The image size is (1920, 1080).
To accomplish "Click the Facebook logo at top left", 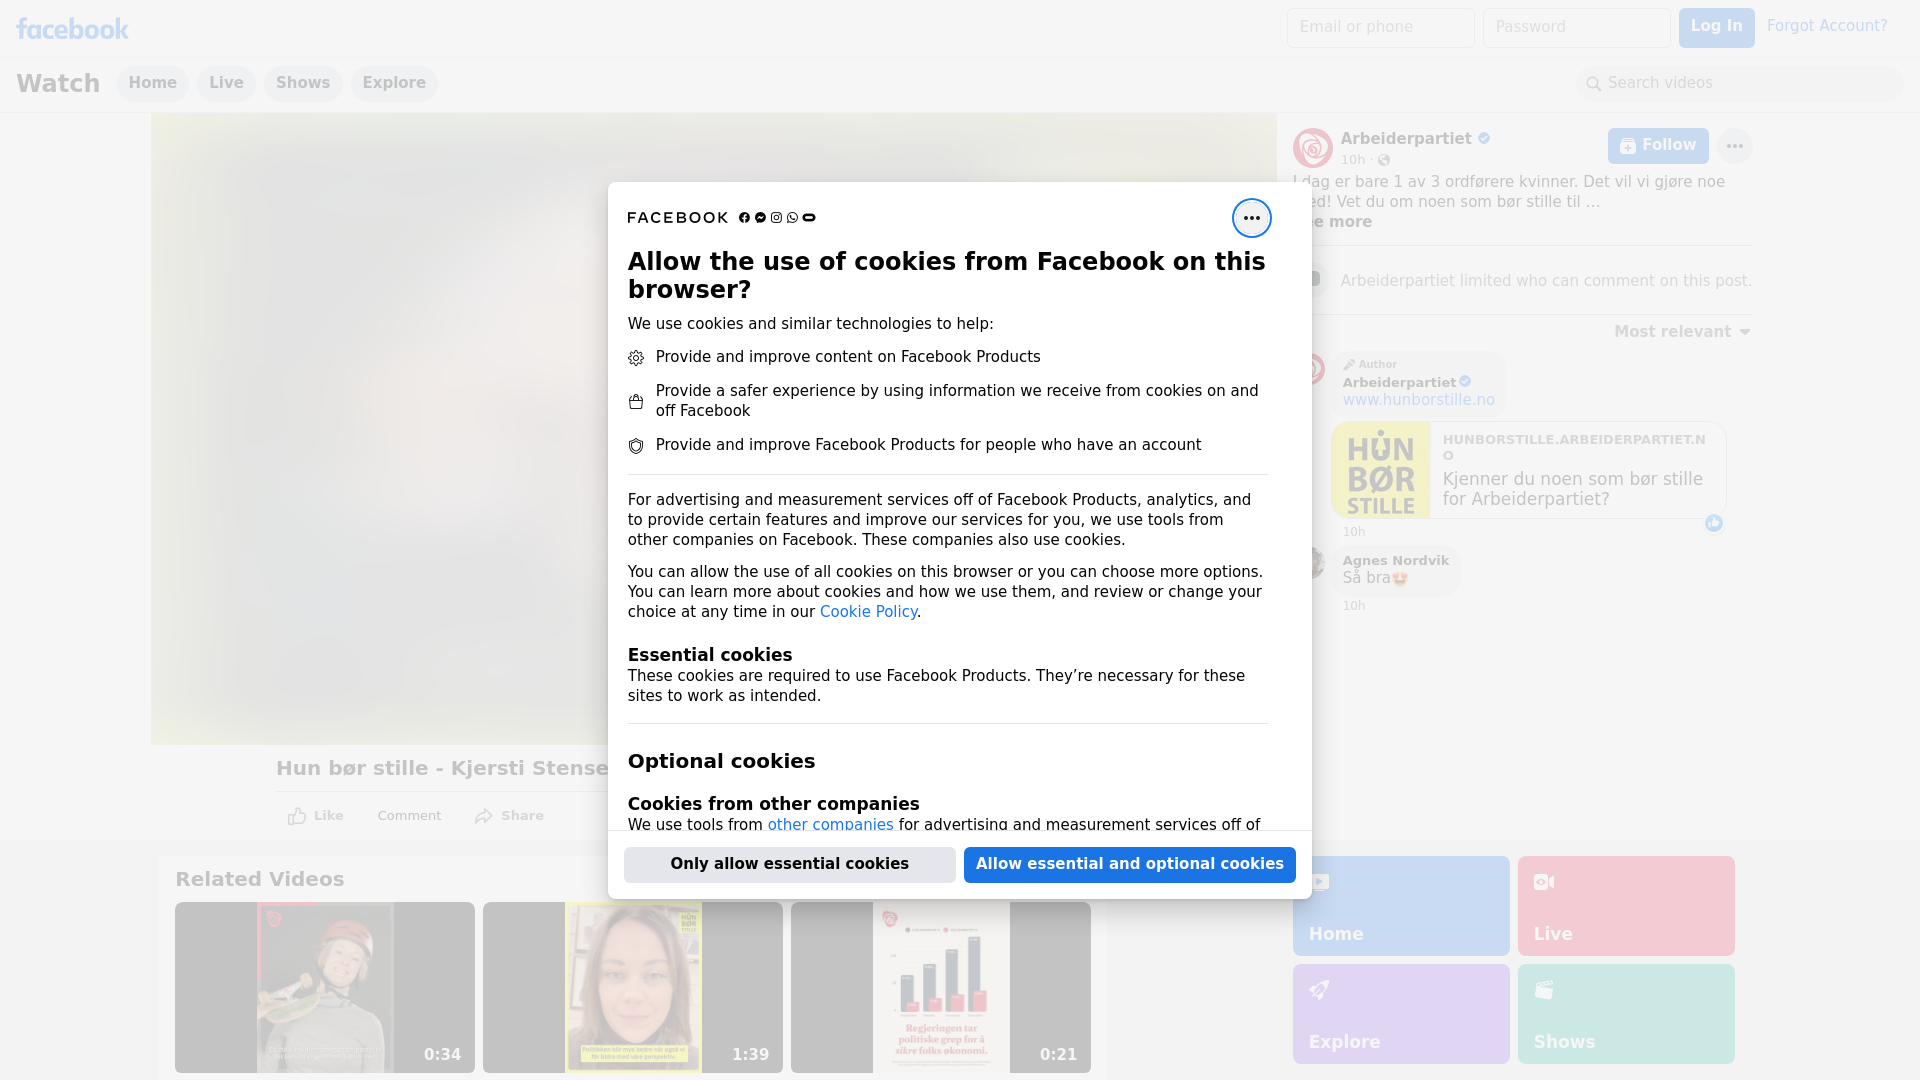I will (72, 29).
